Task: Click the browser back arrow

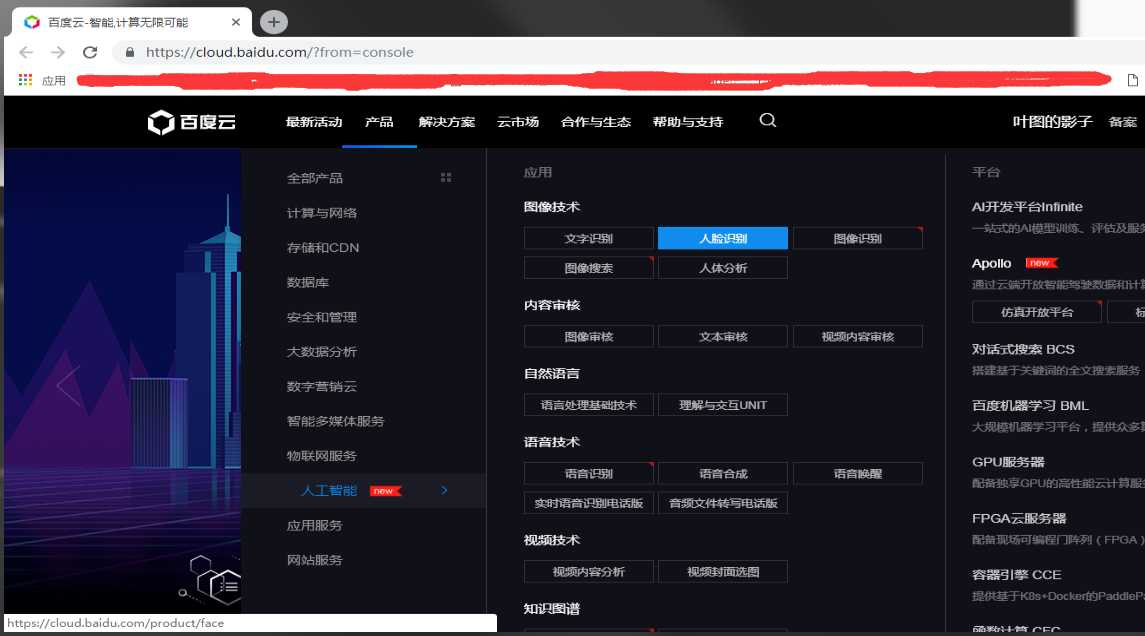Action: tap(26, 53)
